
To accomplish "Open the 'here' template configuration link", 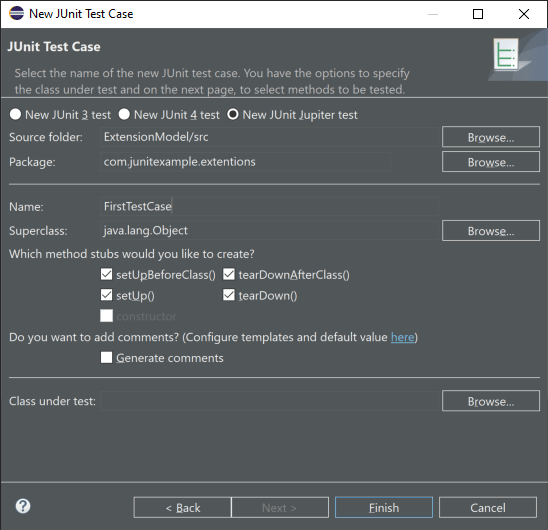I will [x=402, y=337].
